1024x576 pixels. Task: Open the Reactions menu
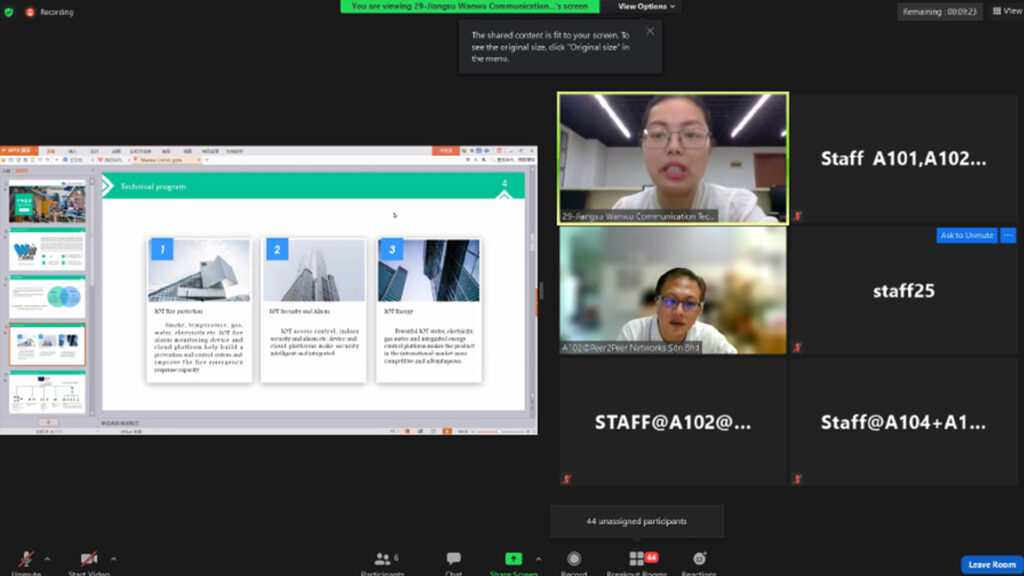click(x=699, y=560)
